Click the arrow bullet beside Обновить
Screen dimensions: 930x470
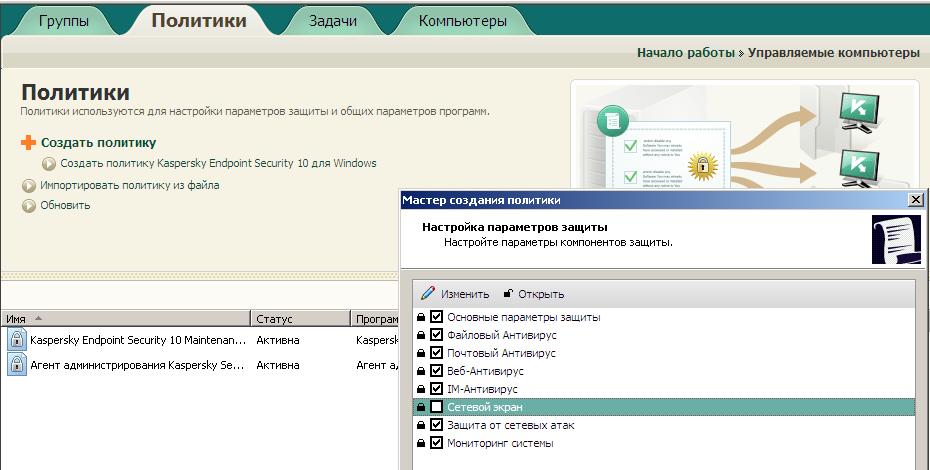[x=29, y=206]
